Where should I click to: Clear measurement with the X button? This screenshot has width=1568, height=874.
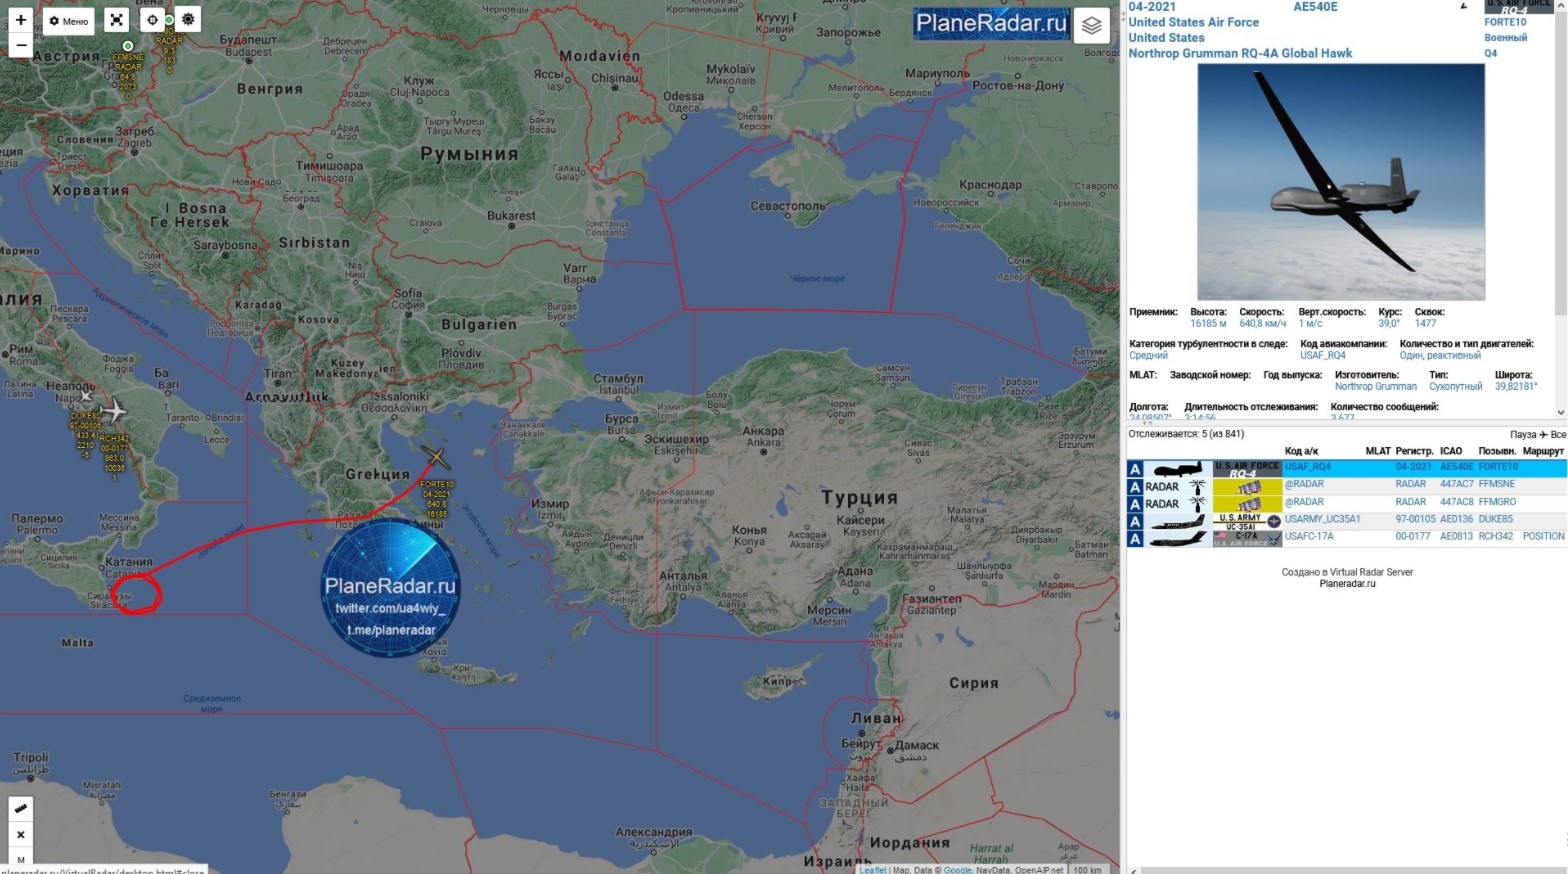pyautogui.click(x=21, y=834)
